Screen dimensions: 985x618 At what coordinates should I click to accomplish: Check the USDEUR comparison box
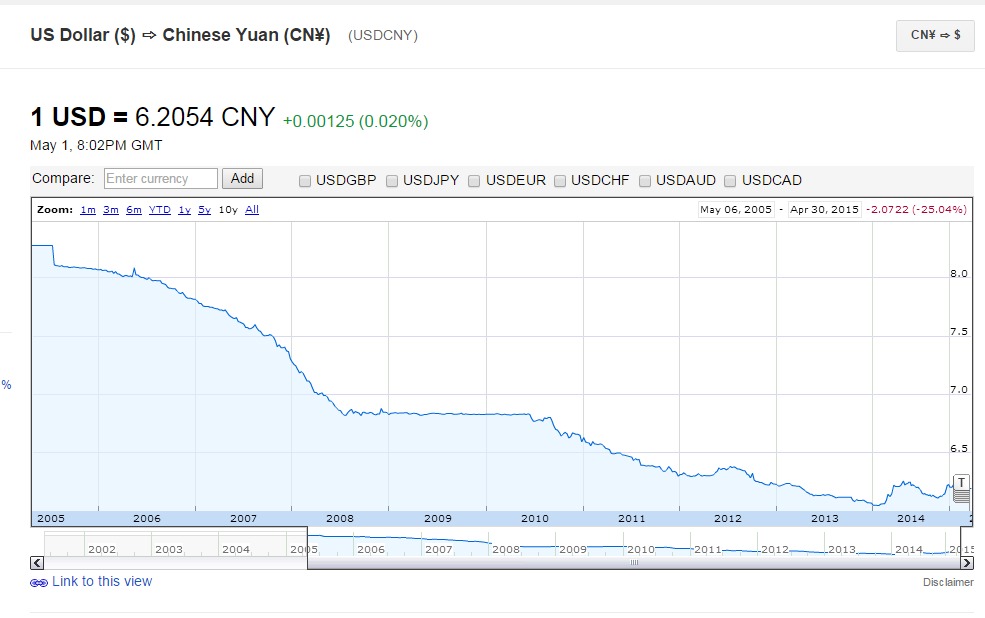tap(476, 181)
